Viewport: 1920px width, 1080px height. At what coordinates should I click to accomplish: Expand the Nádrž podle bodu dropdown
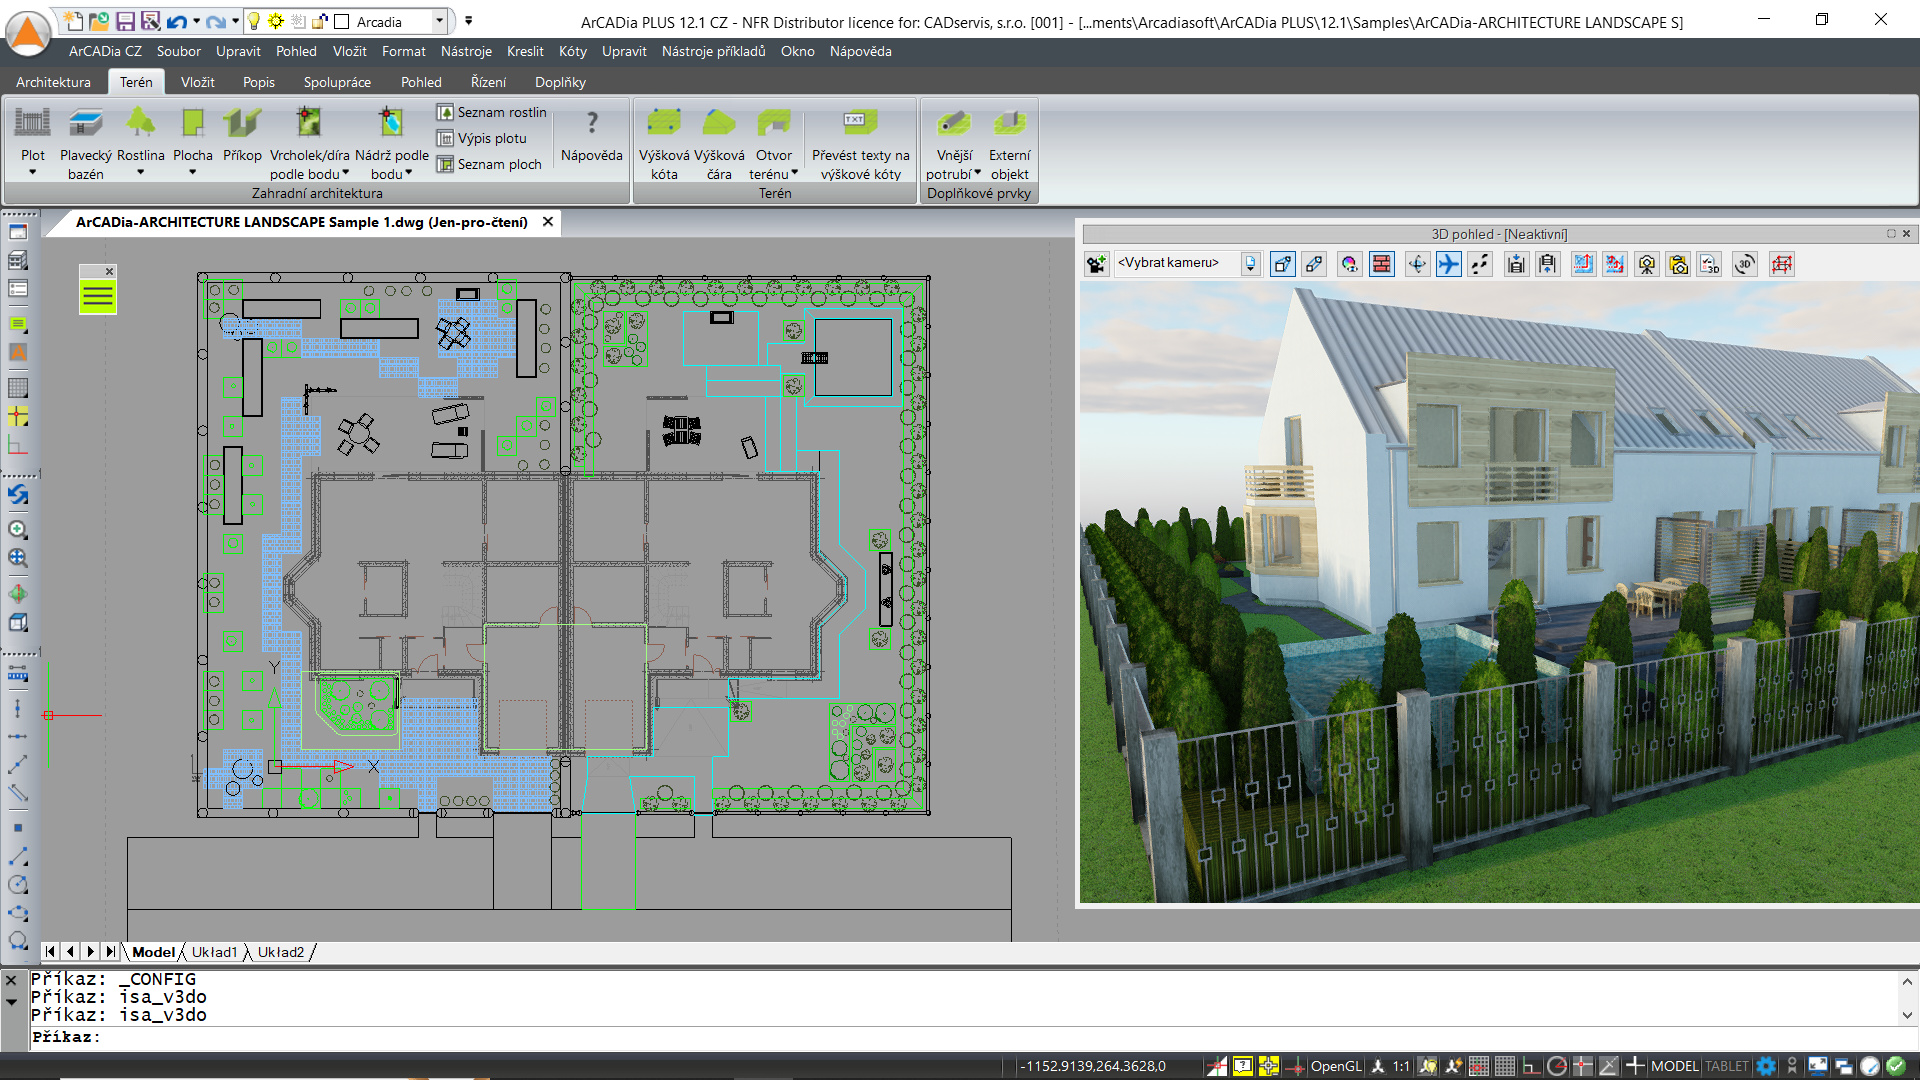point(409,173)
